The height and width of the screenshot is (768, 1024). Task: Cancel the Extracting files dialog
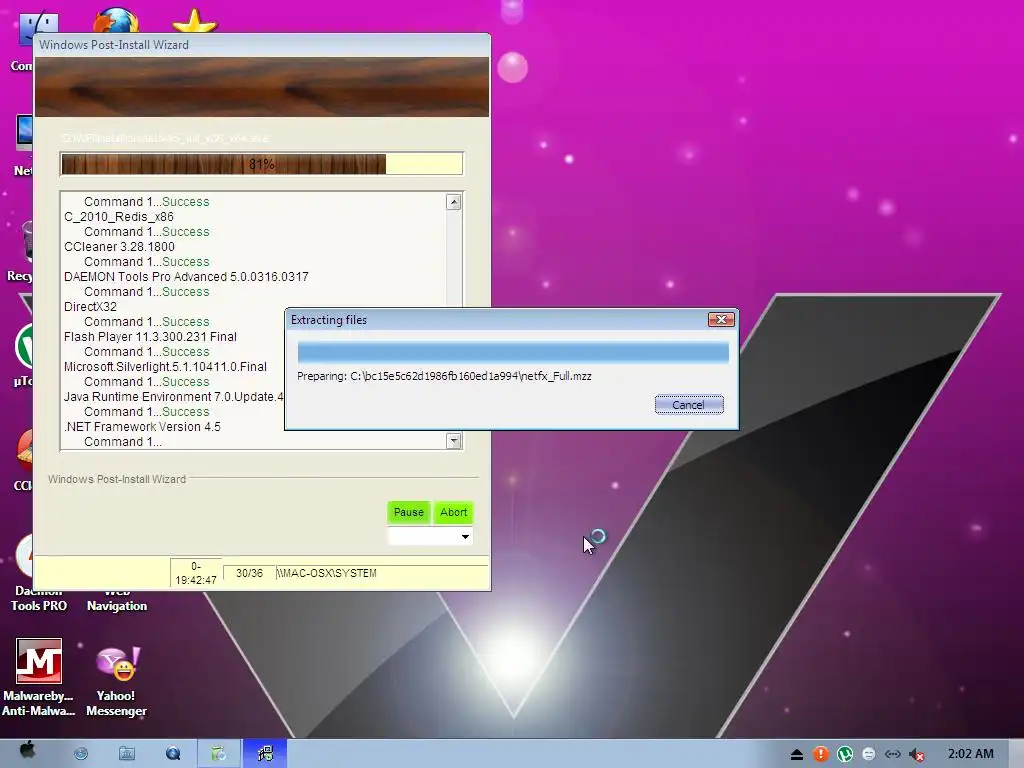click(x=689, y=404)
